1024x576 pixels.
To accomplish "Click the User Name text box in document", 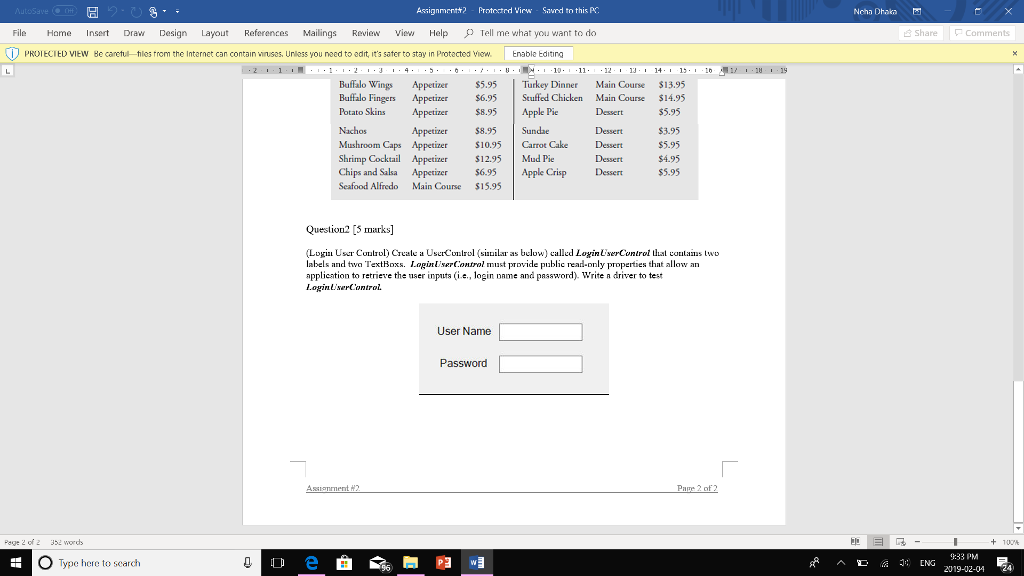I will tap(540, 332).
